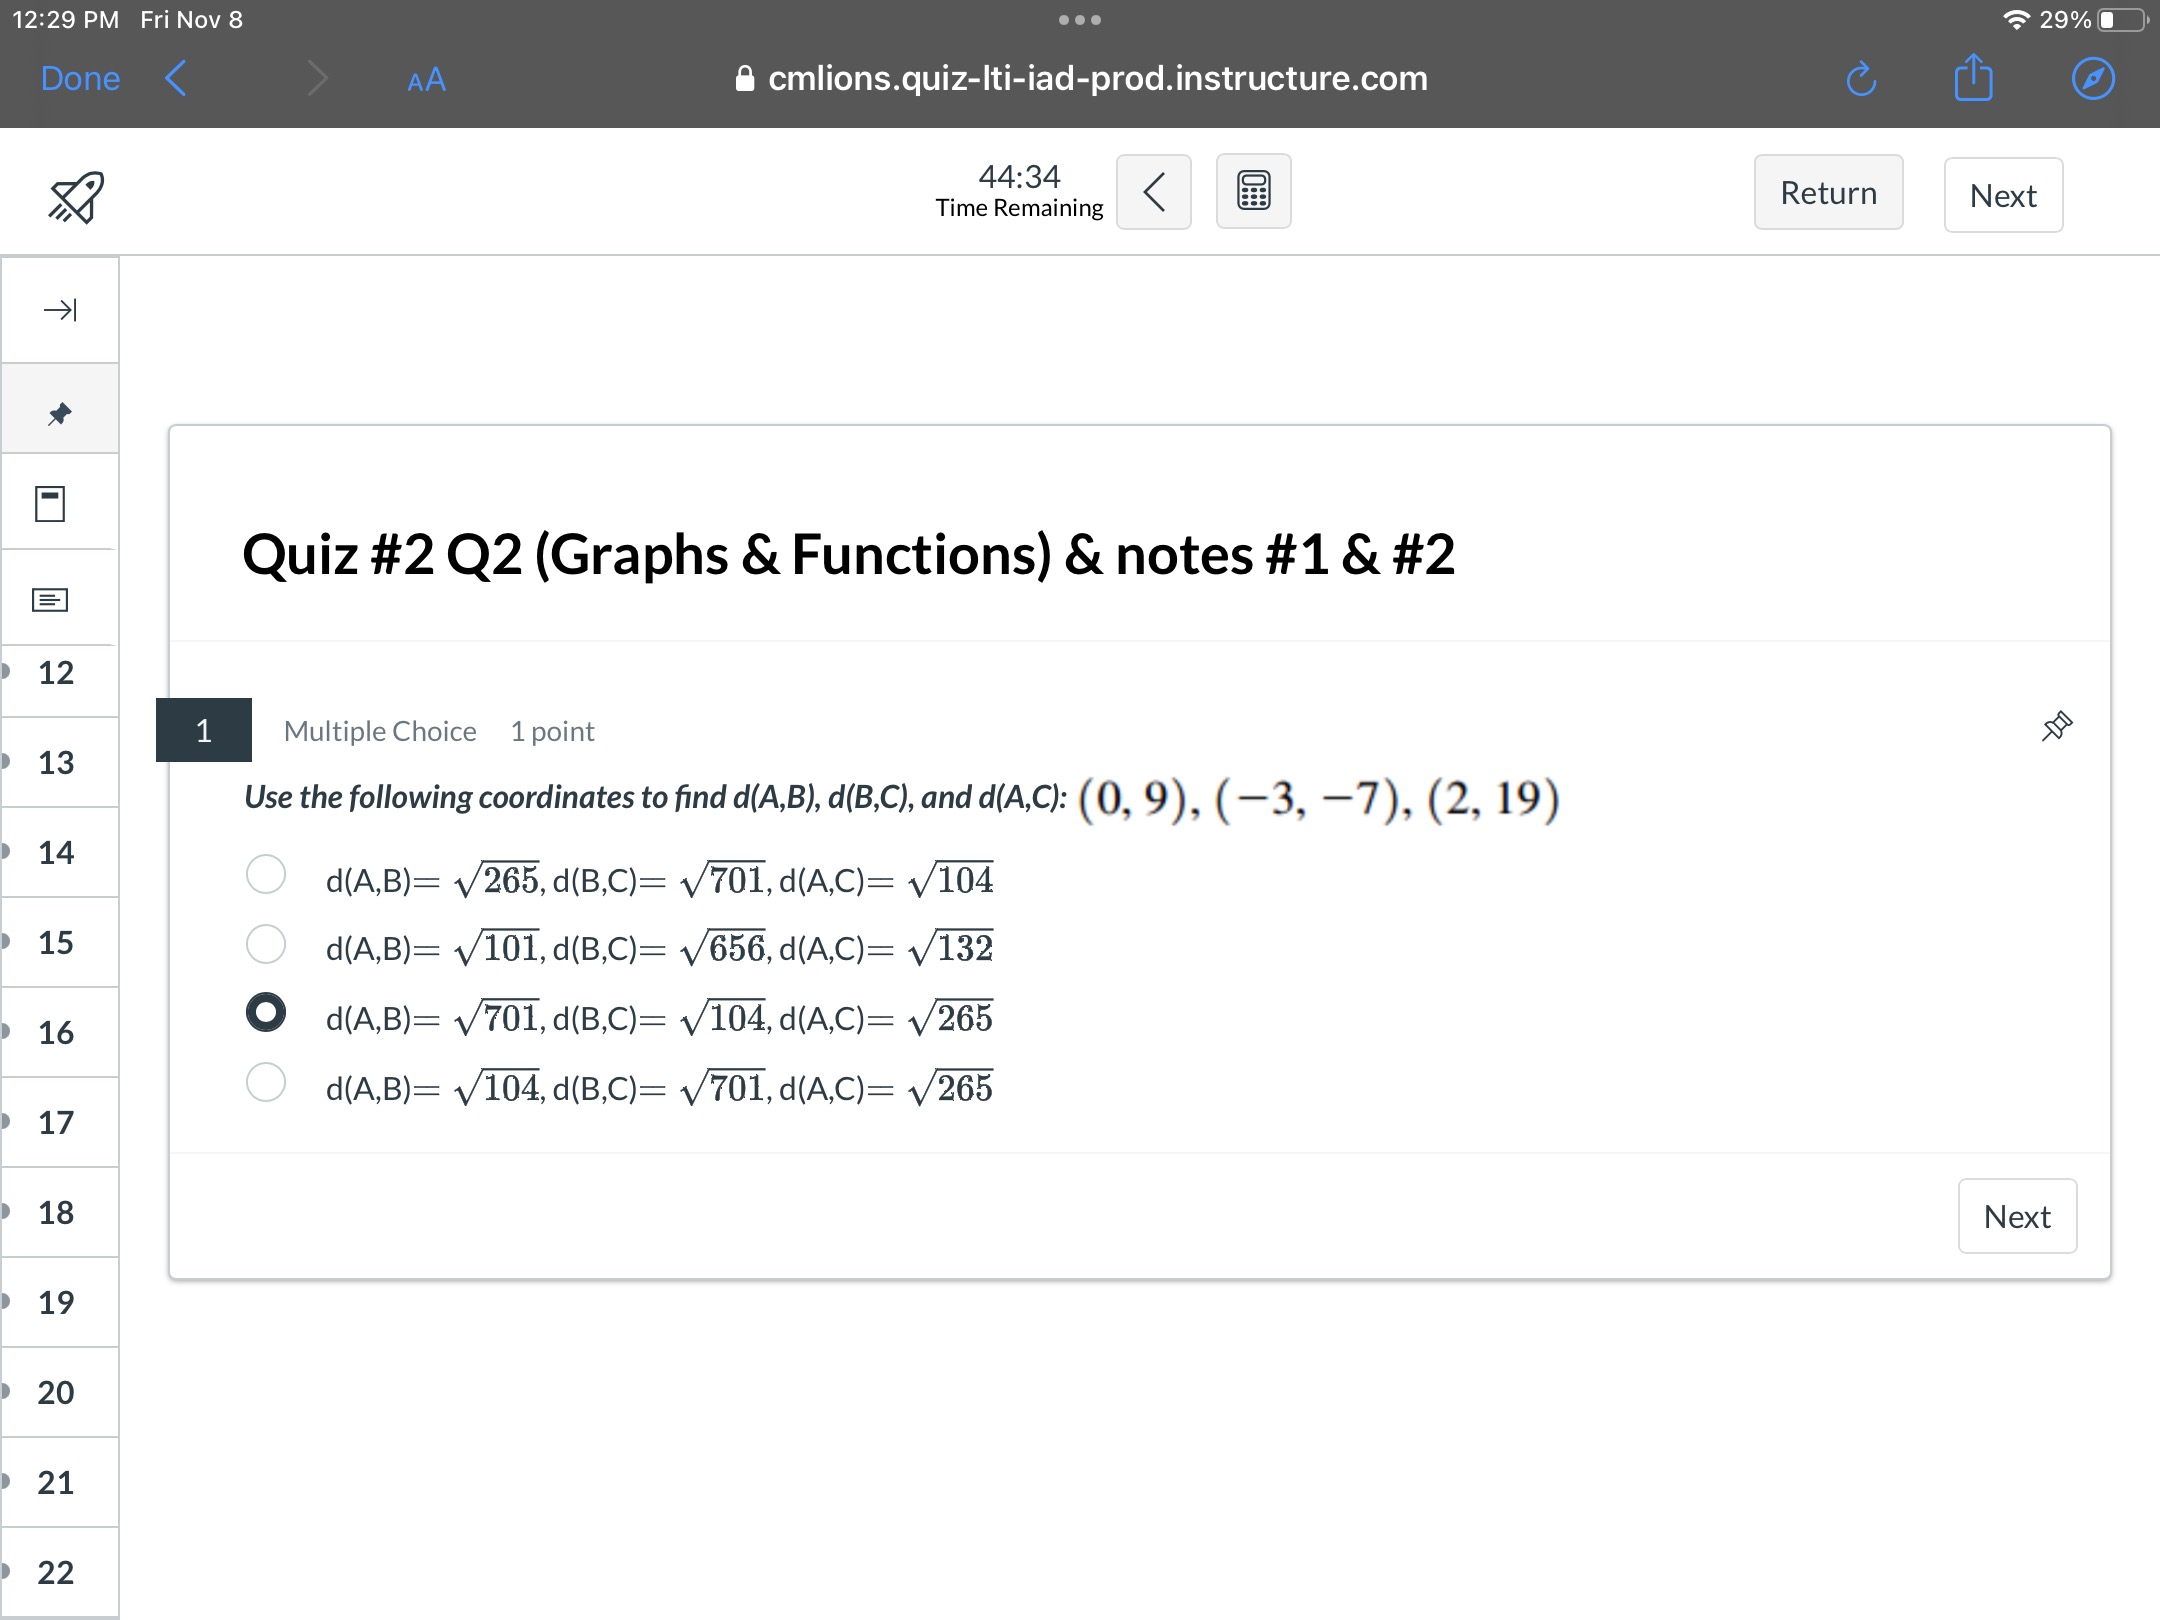Open the instructions page icon in sidebar
Viewport: 2160px width, 1620px height.
pos(50,504)
